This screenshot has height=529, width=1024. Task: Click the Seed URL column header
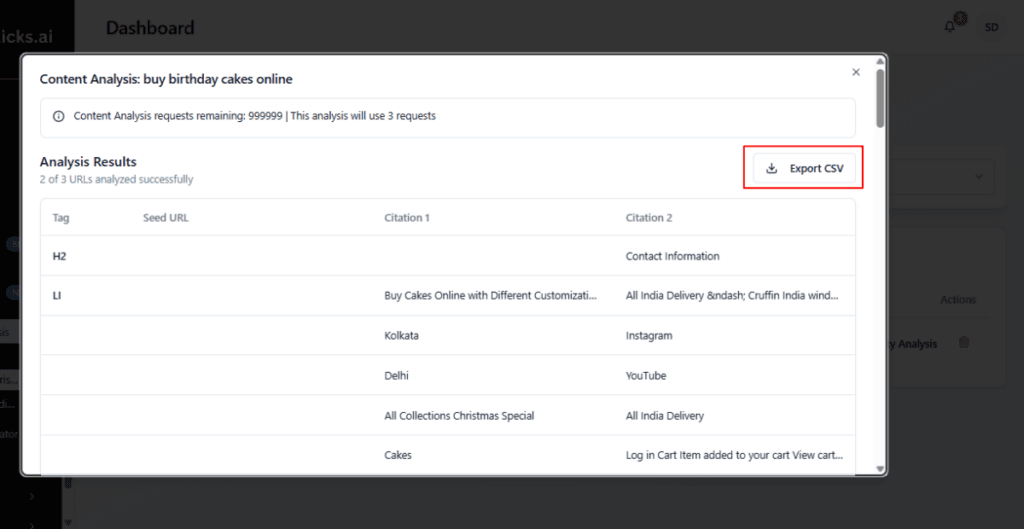pyautogui.click(x=165, y=218)
